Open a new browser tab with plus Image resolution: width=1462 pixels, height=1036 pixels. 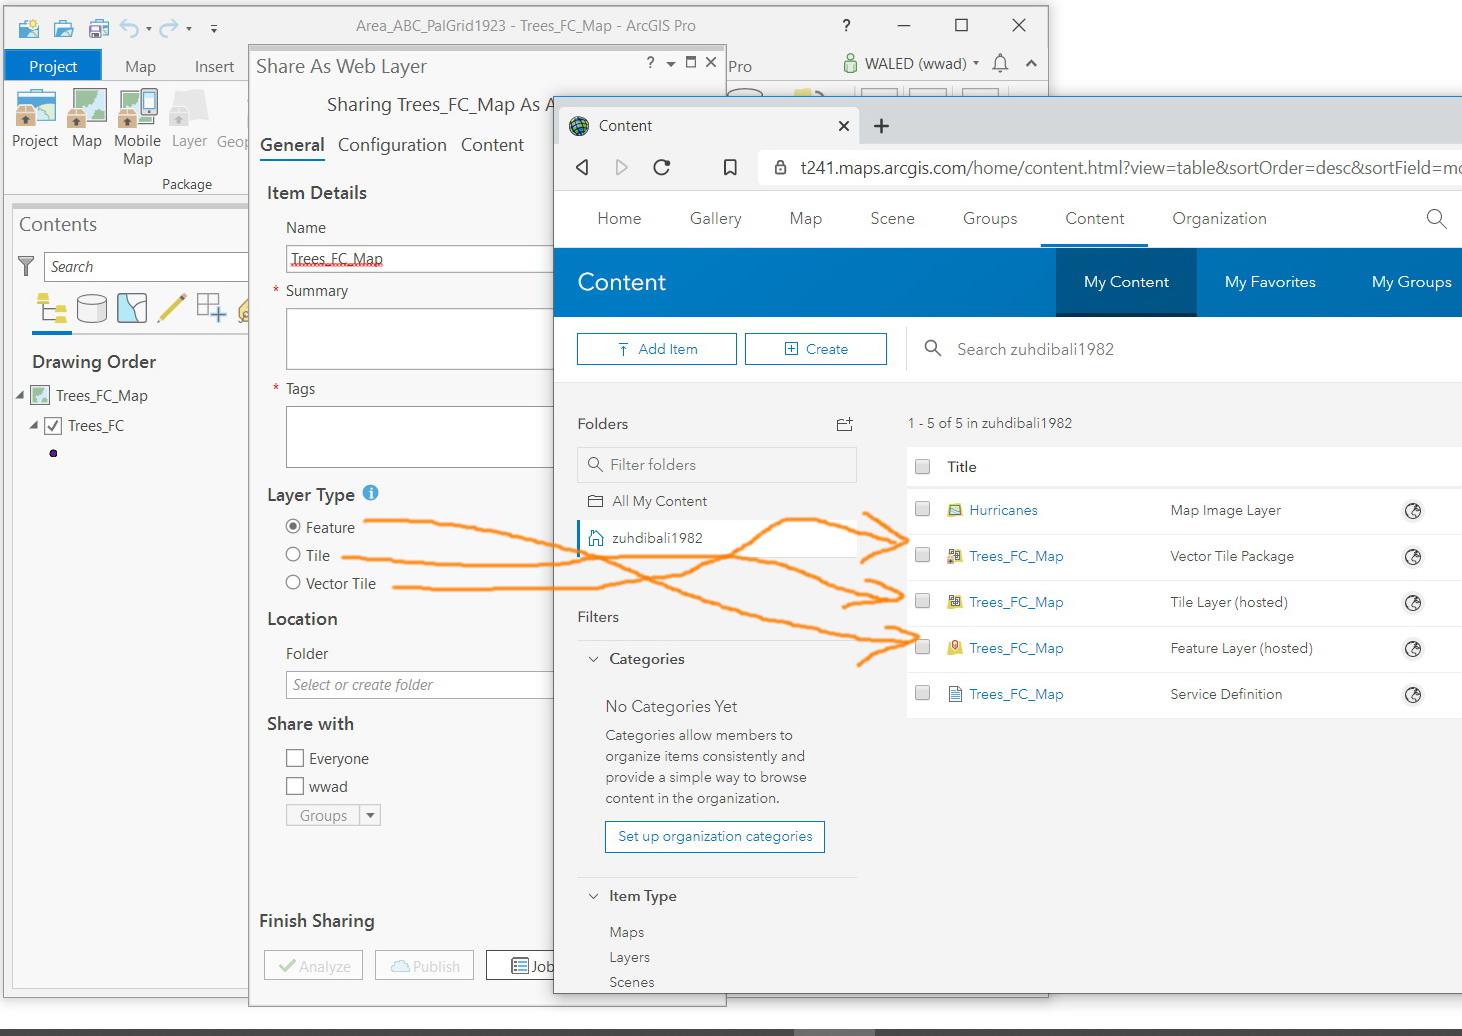coord(881,126)
